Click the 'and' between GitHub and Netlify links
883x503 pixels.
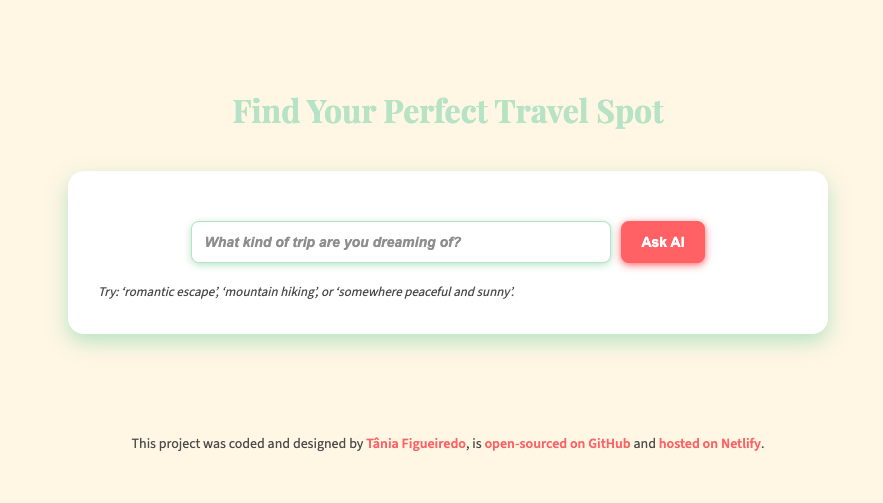(x=645, y=443)
